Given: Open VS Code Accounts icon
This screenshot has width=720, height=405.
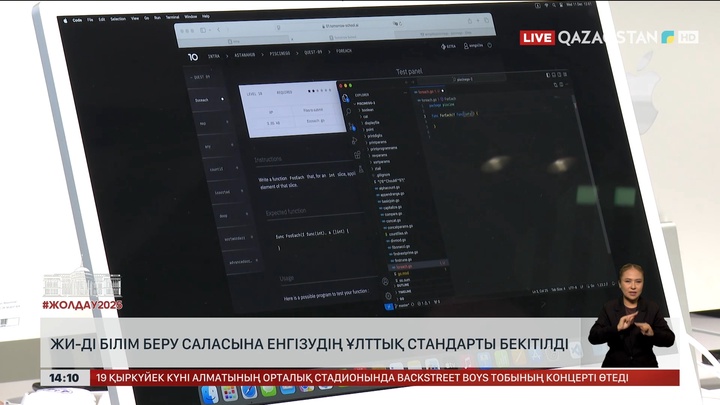Looking at the screenshot, I should coord(385,281).
